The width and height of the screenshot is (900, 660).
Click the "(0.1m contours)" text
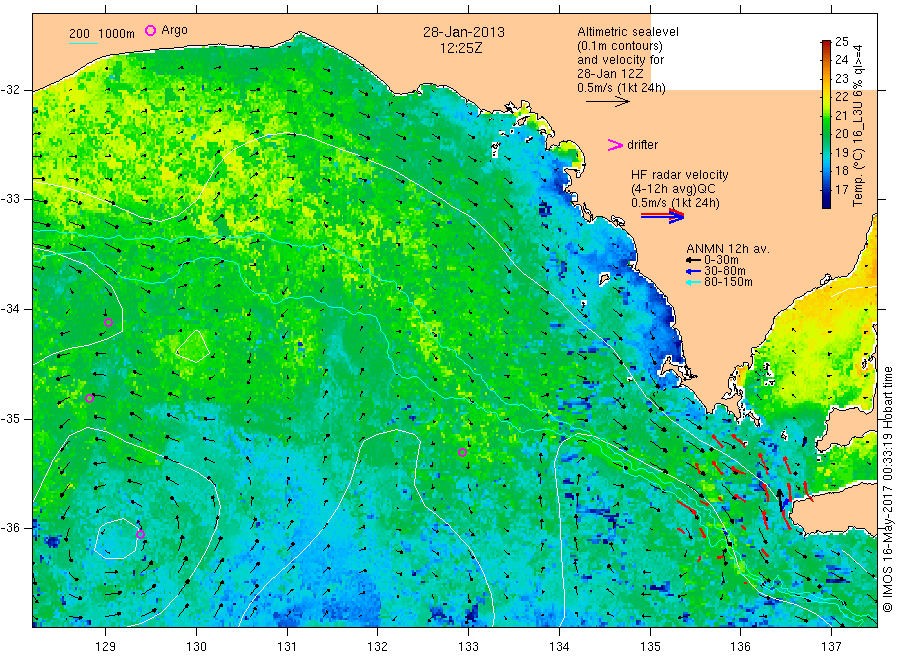(620, 46)
